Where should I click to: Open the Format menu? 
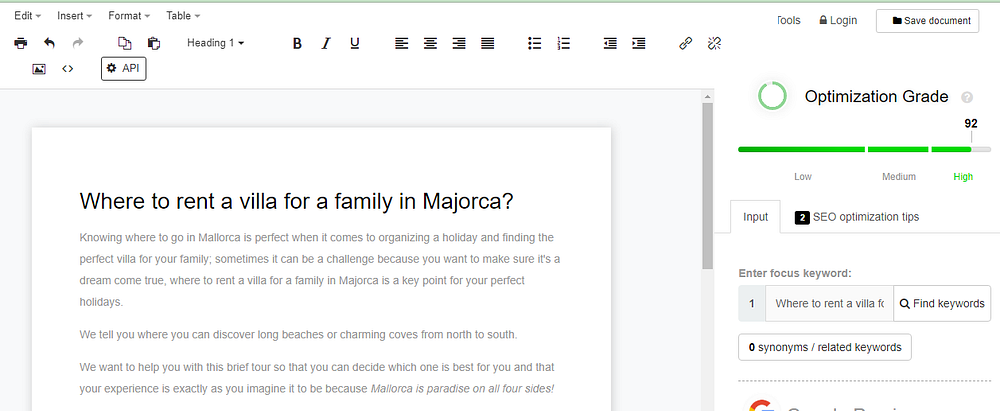click(129, 15)
